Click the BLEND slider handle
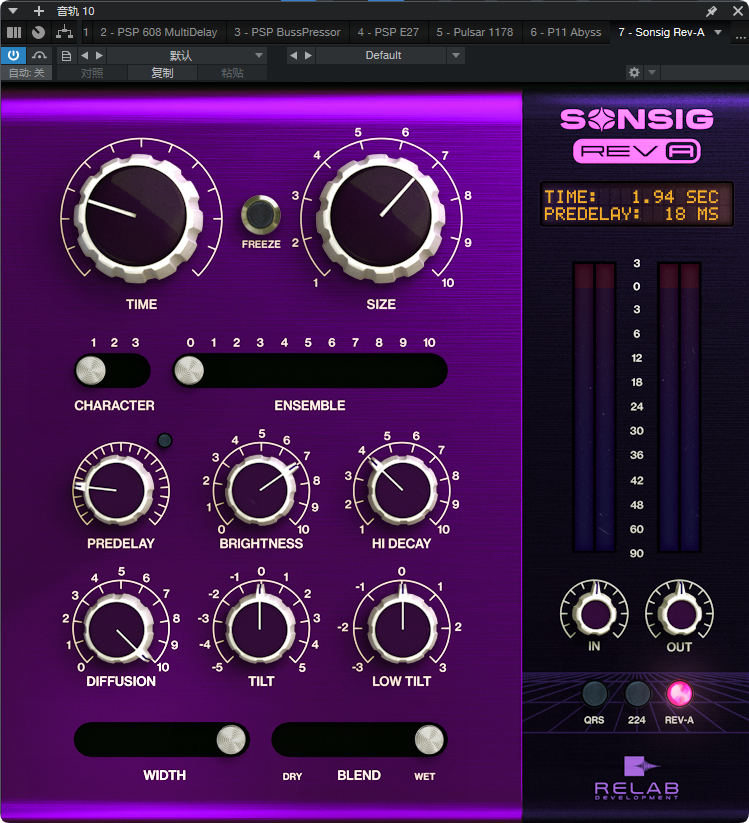 pyautogui.click(x=429, y=740)
